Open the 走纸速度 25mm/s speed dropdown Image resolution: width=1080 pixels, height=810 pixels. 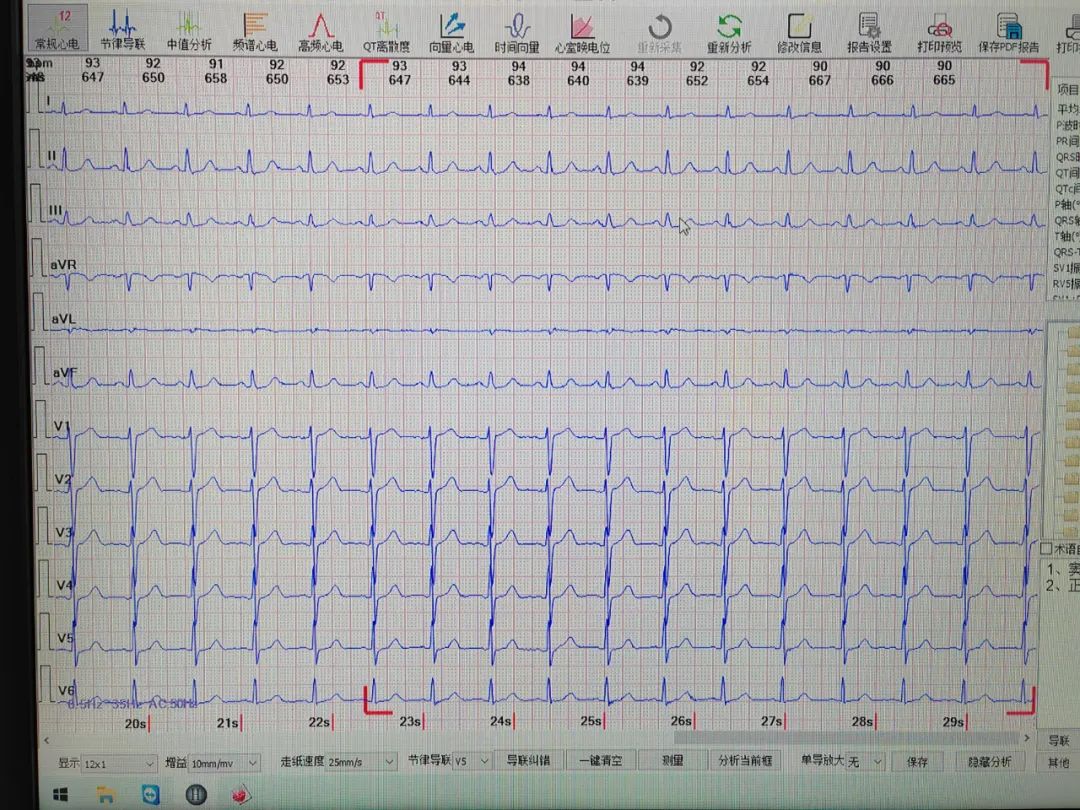tap(361, 762)
